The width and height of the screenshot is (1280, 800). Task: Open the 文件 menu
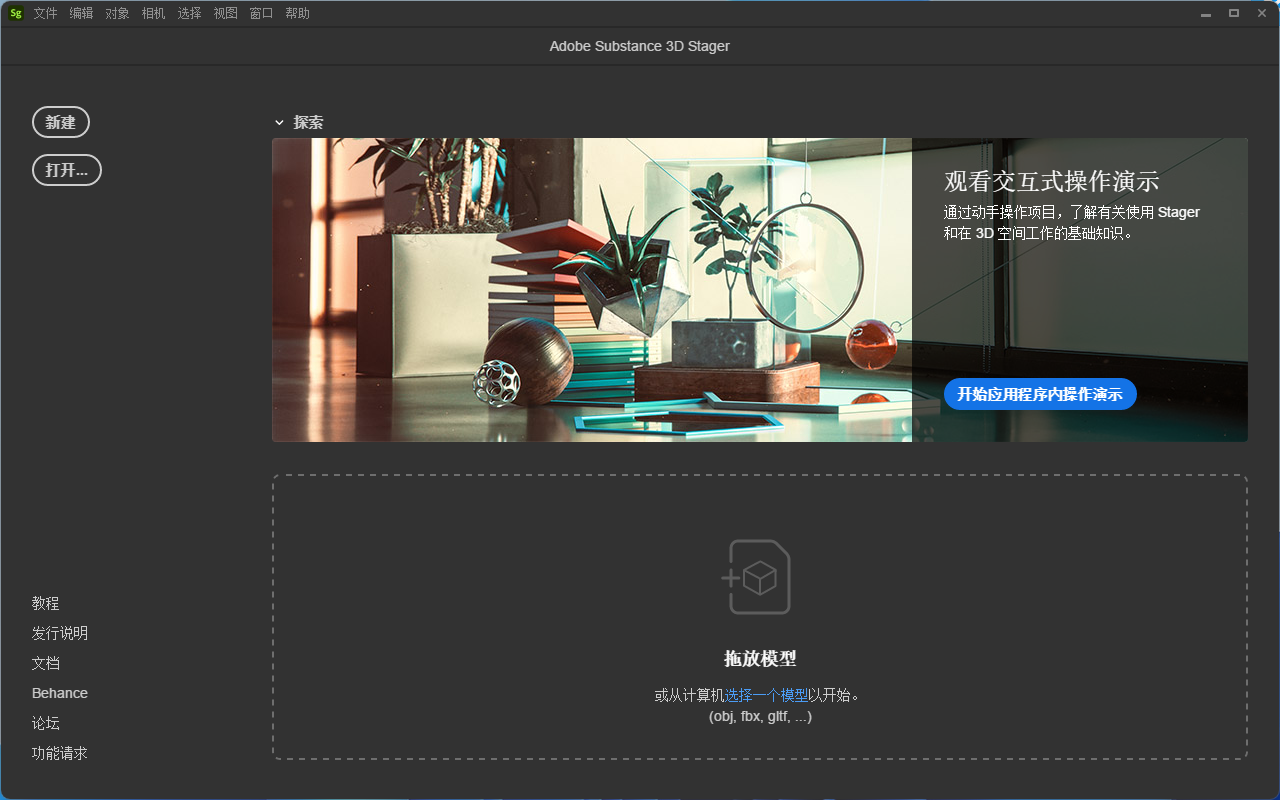46,13
